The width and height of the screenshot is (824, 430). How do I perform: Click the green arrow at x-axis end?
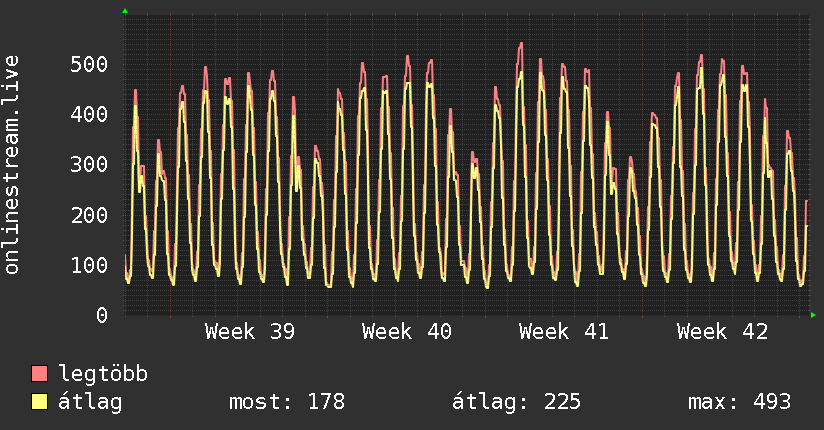coord(813,315)
